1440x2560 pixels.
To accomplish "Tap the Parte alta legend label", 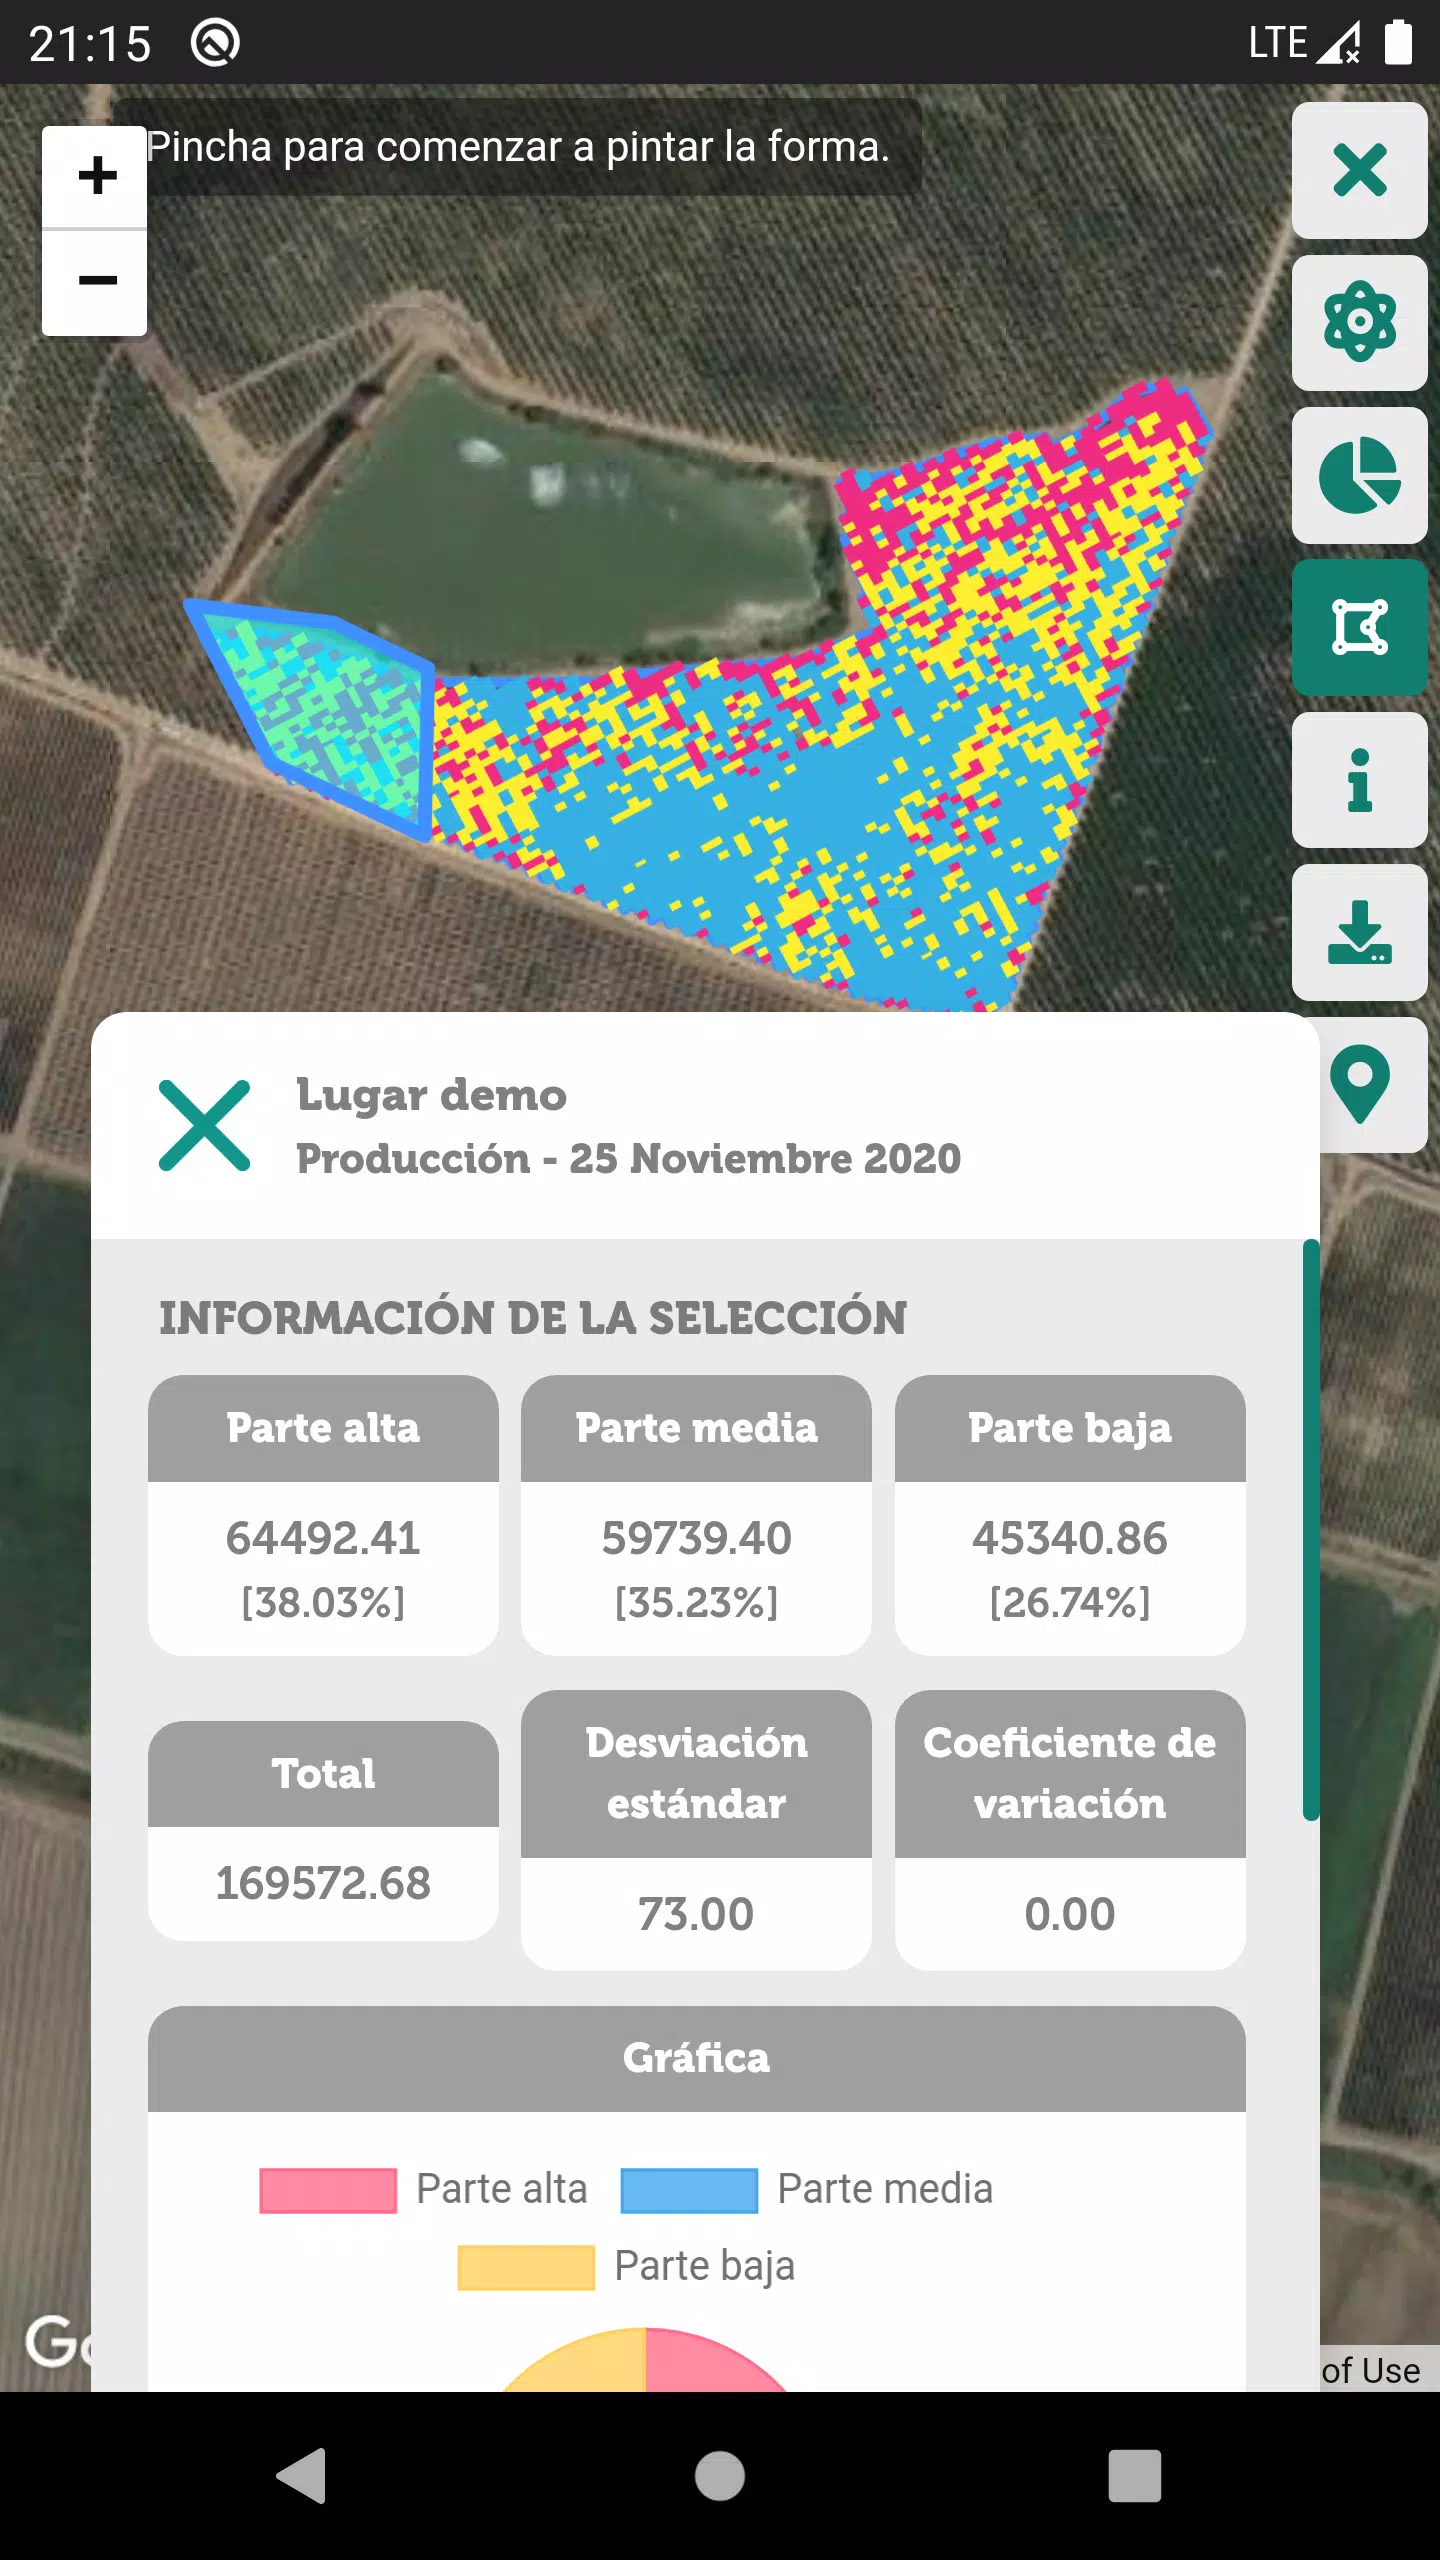I will click(x=501, y=2189).
